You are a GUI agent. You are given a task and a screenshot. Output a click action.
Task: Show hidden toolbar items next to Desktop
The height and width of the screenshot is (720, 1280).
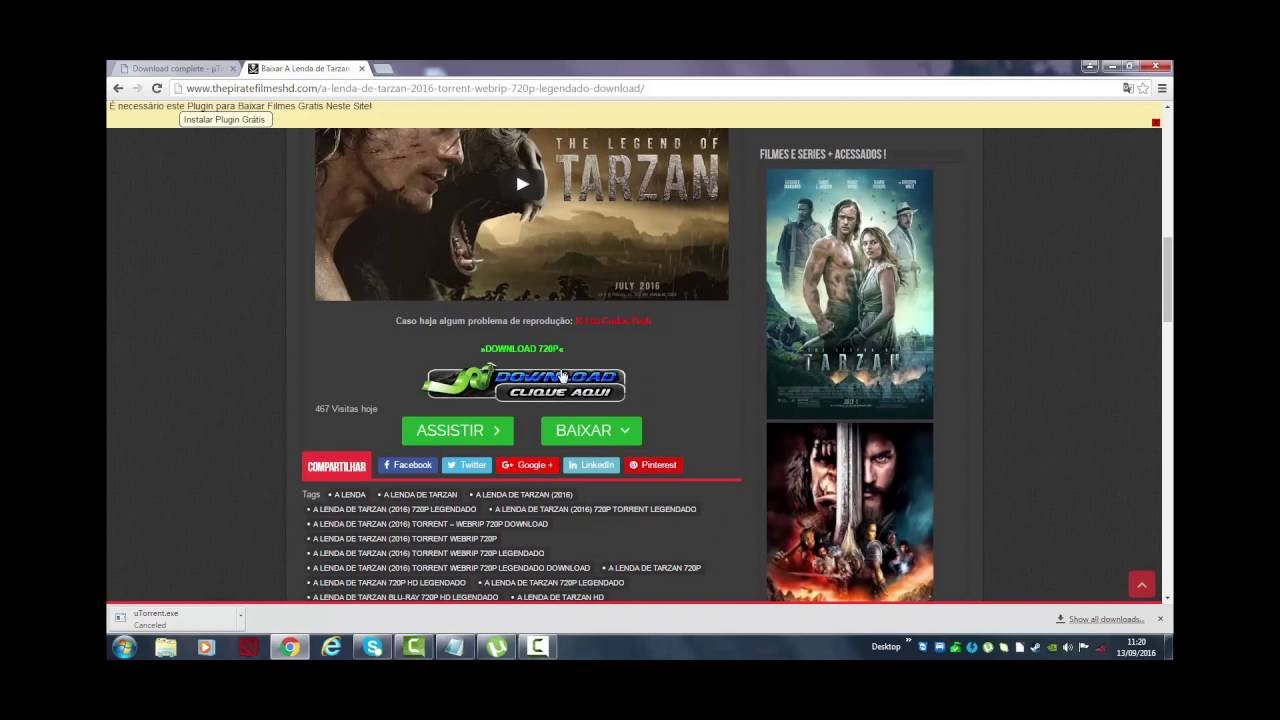coord(908,641)
